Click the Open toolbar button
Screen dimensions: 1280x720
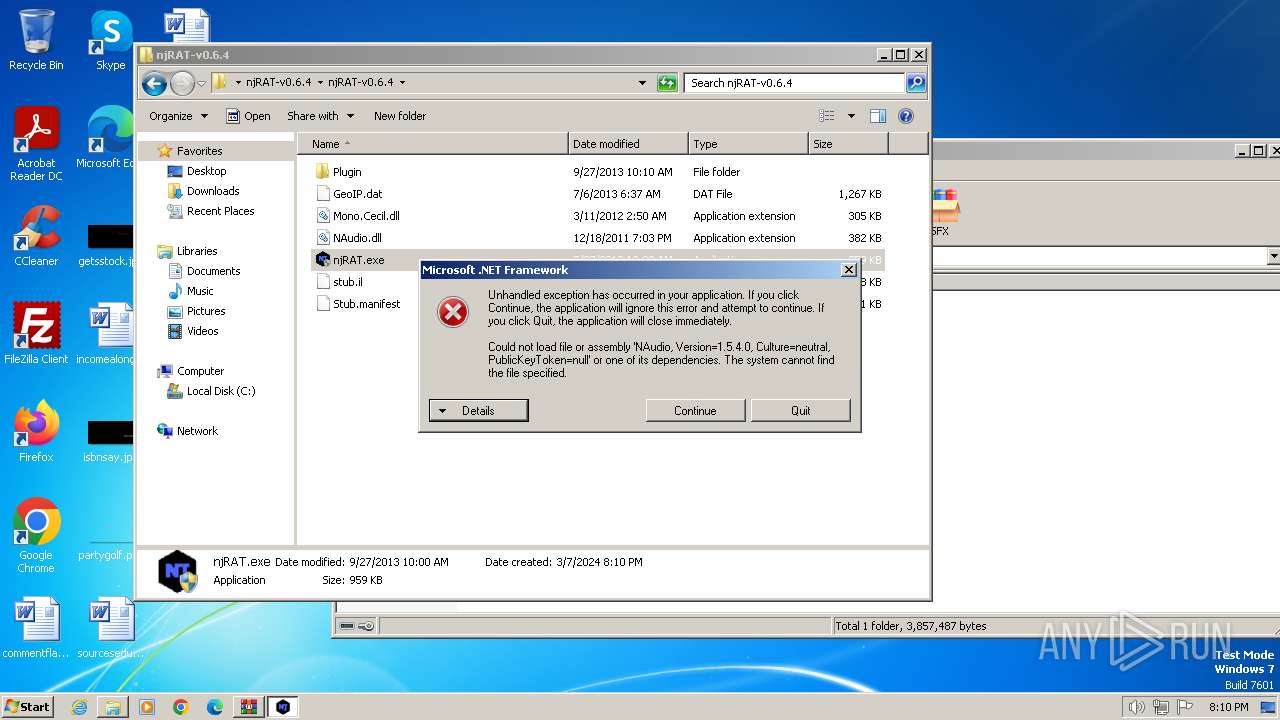click(x=248, y=116)
